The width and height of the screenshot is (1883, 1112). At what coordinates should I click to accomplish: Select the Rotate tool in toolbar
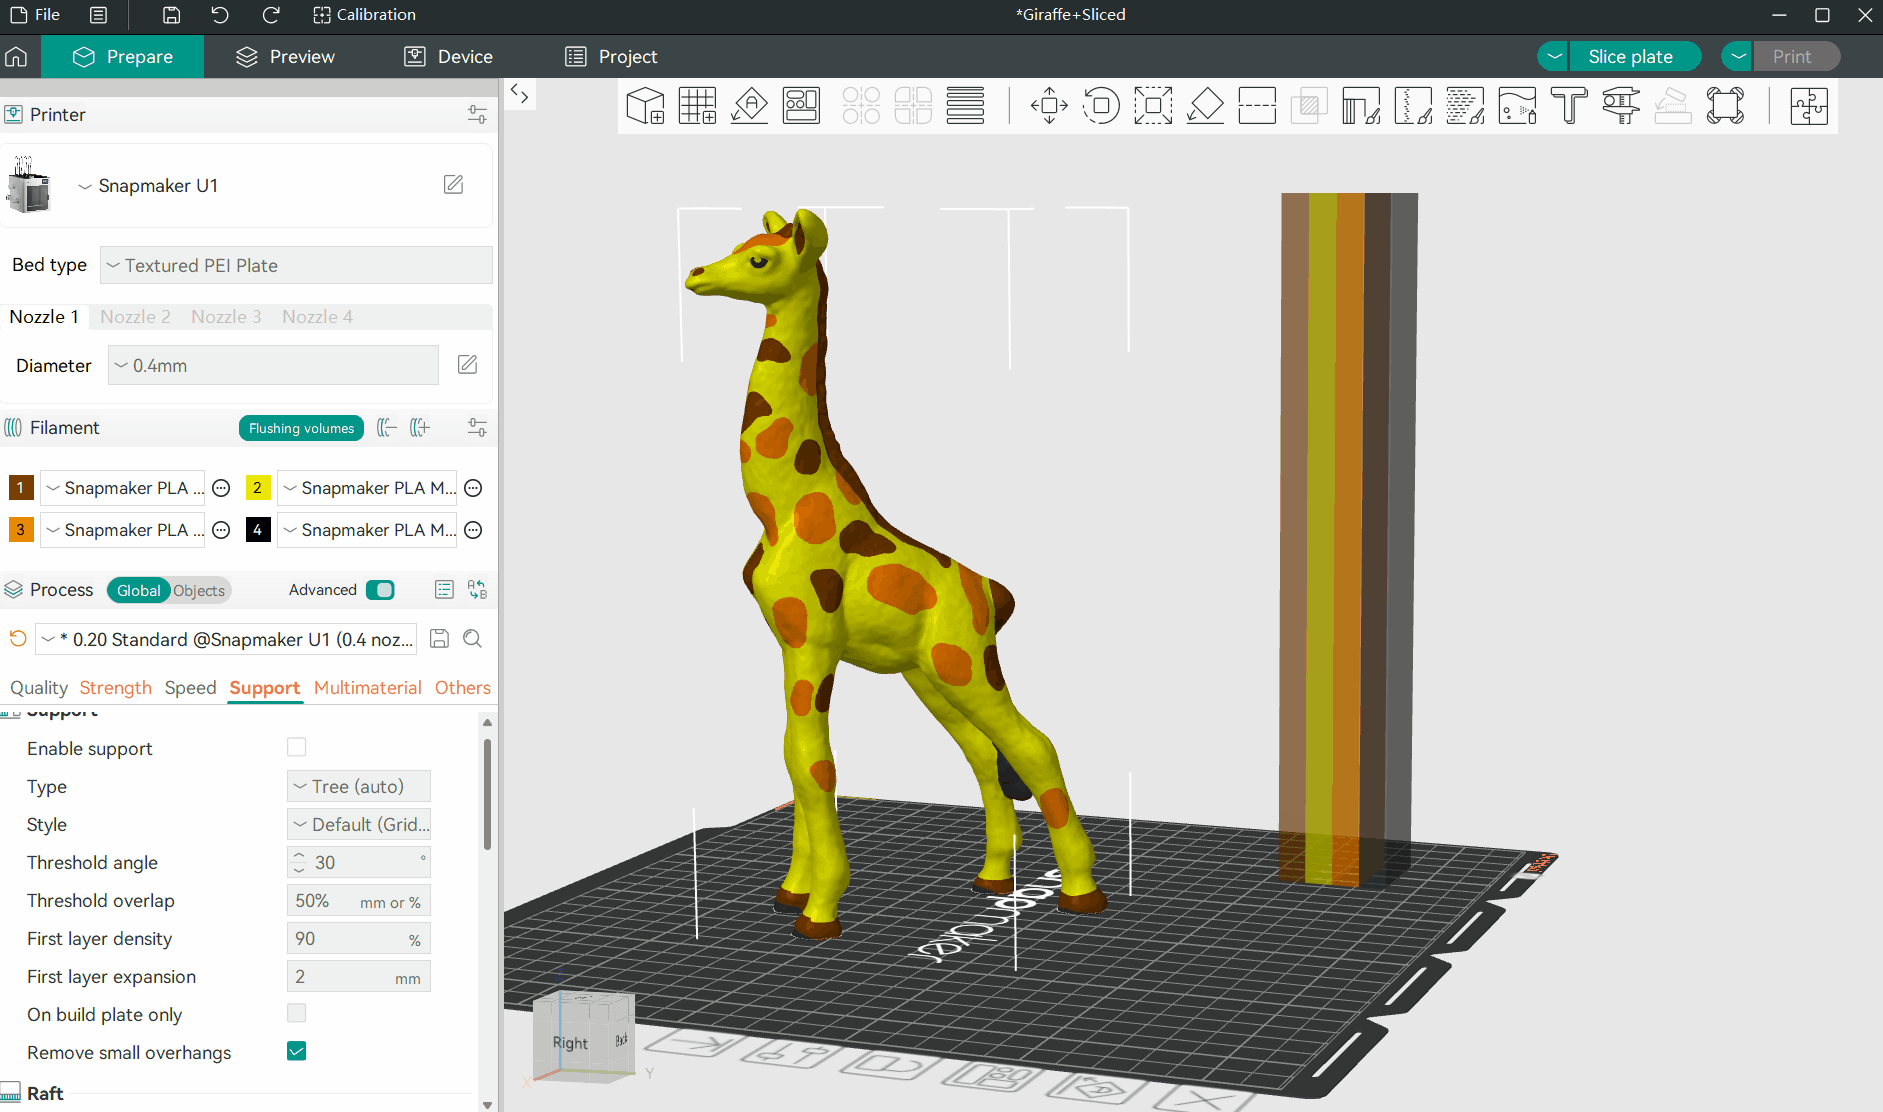click(x=1101, y=105)
